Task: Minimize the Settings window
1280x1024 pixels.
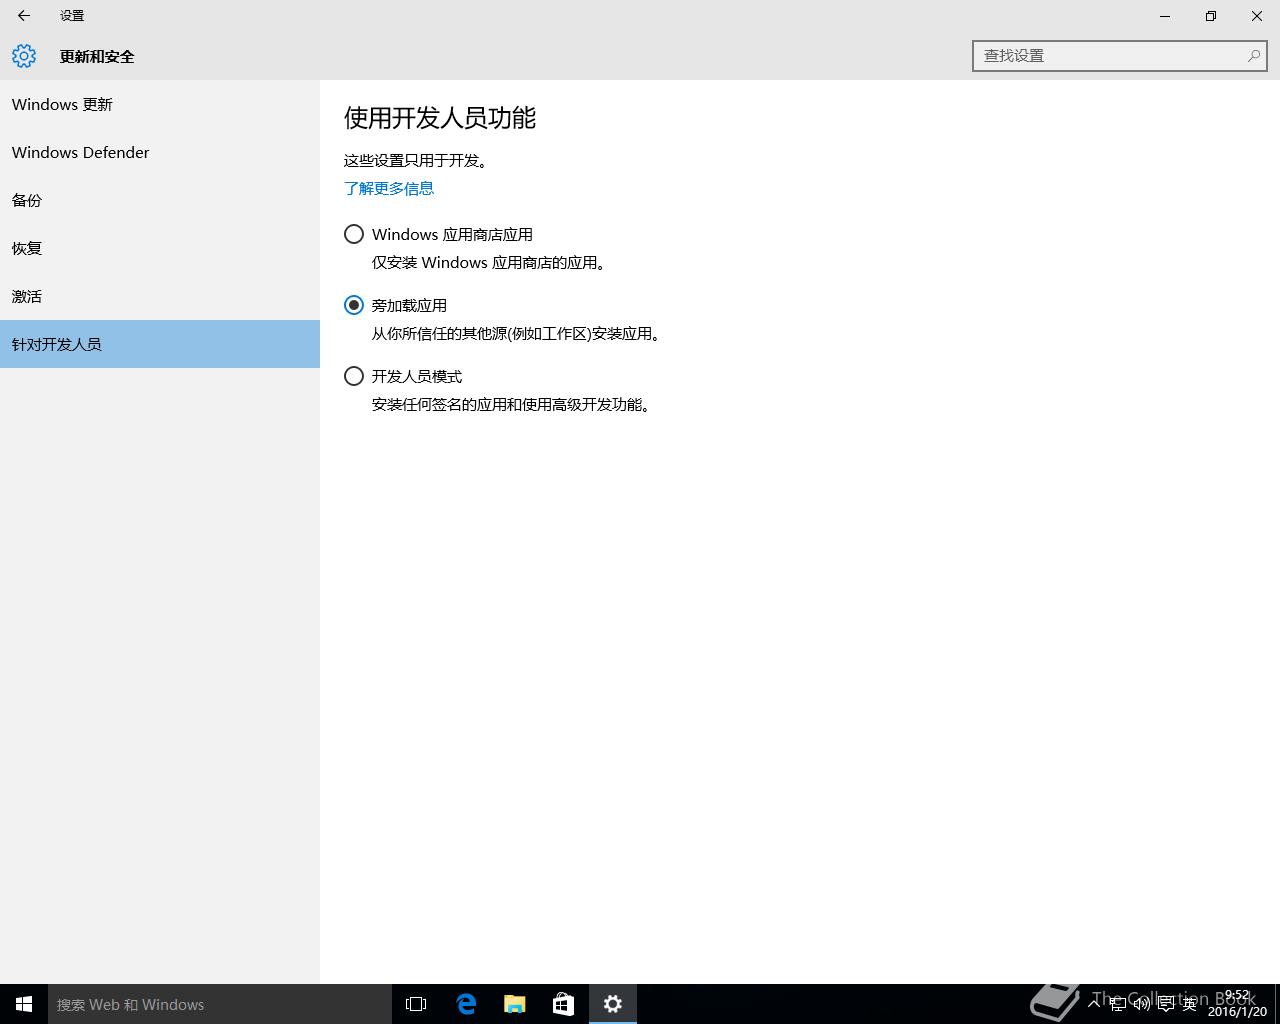Action: [x=1165, y=16]
